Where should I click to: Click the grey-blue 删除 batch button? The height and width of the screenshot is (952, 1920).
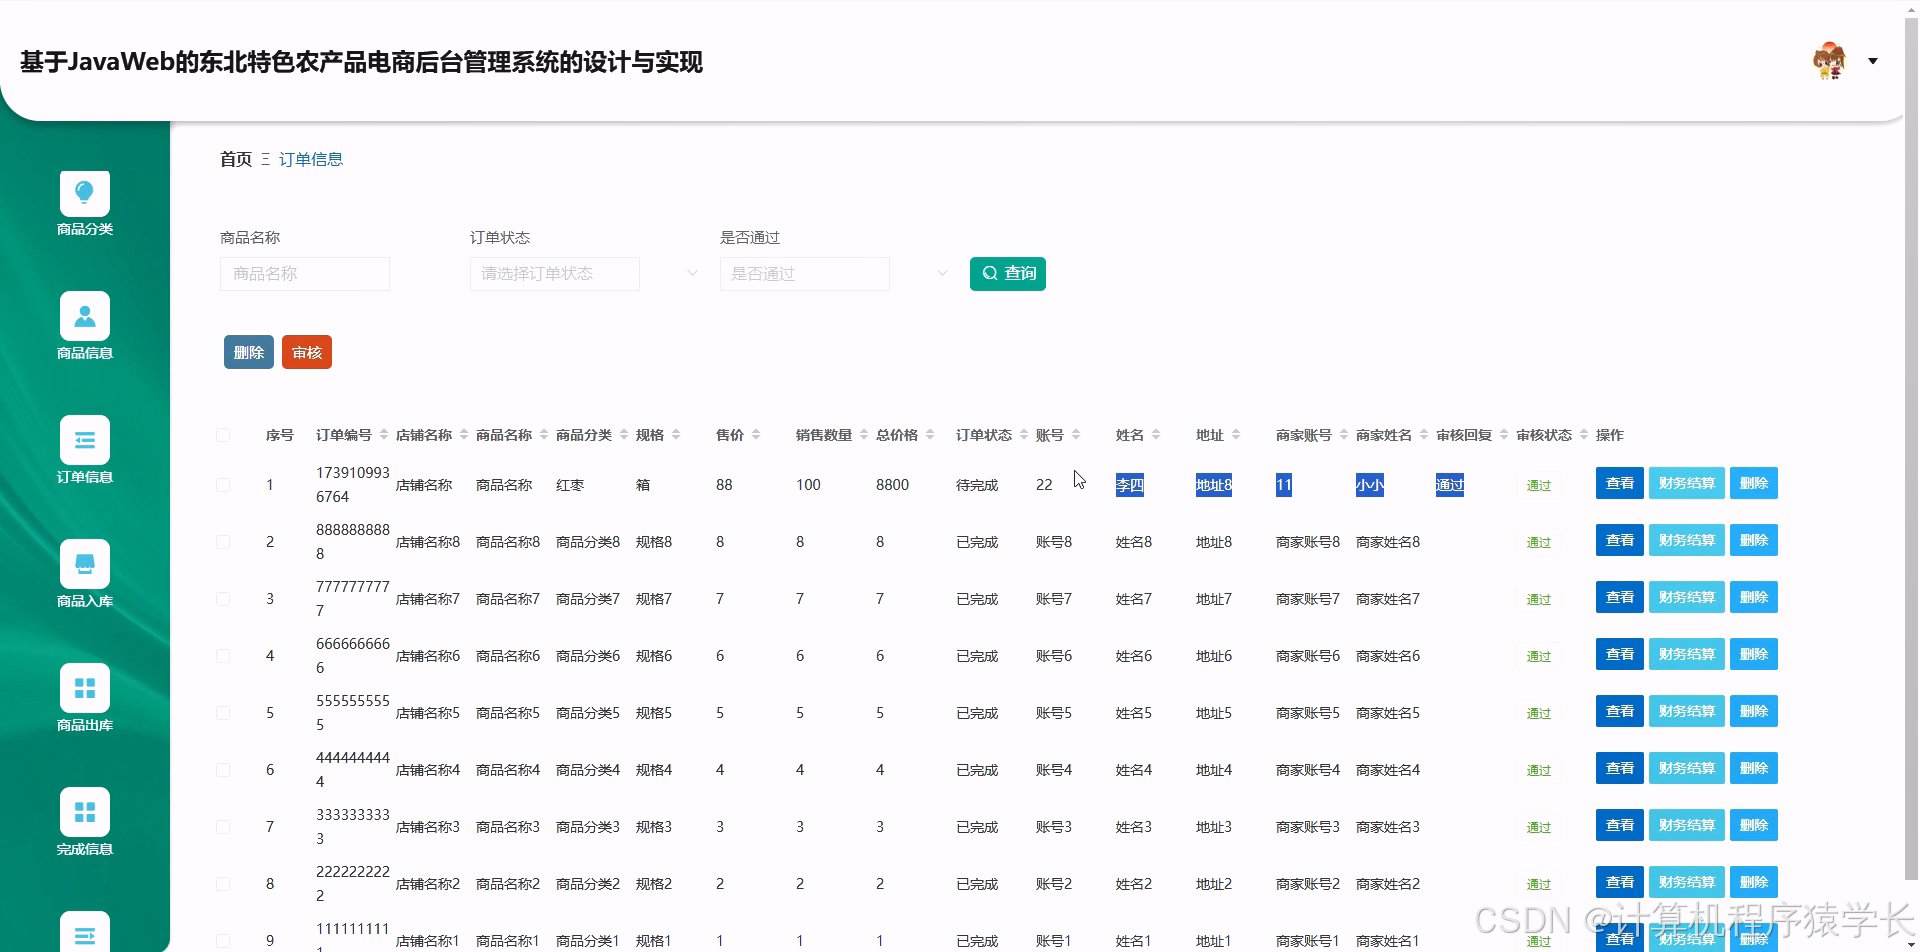click(x=249, y=352)
